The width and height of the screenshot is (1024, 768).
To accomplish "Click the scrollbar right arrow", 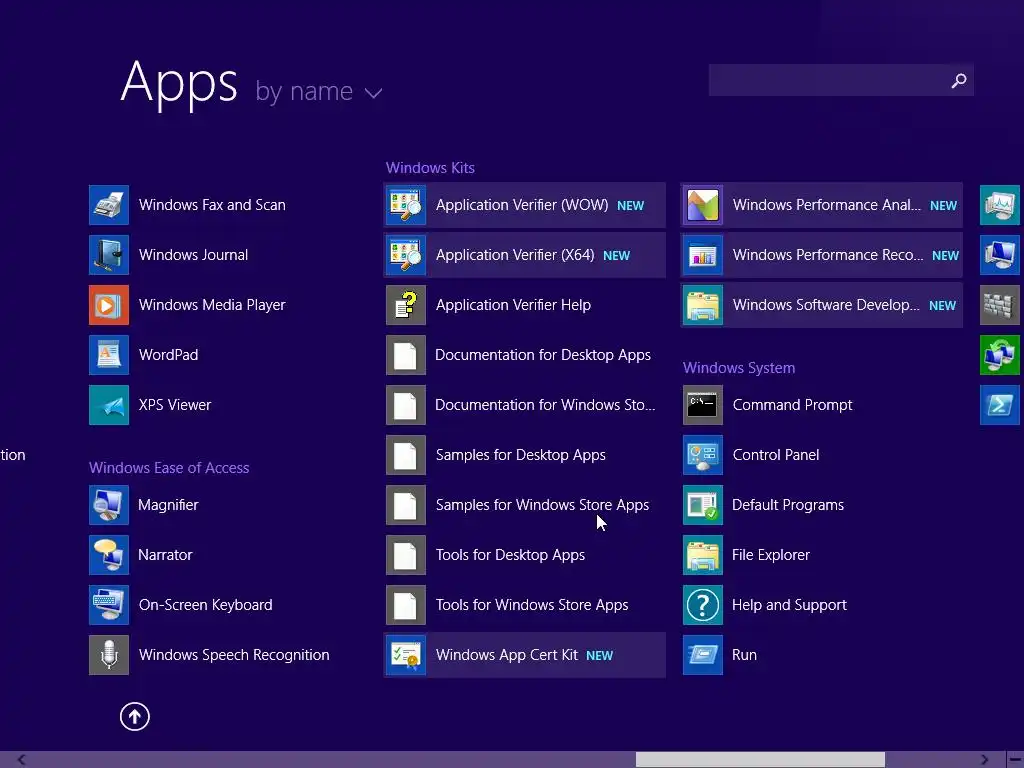I will click(x=985, y=760).
